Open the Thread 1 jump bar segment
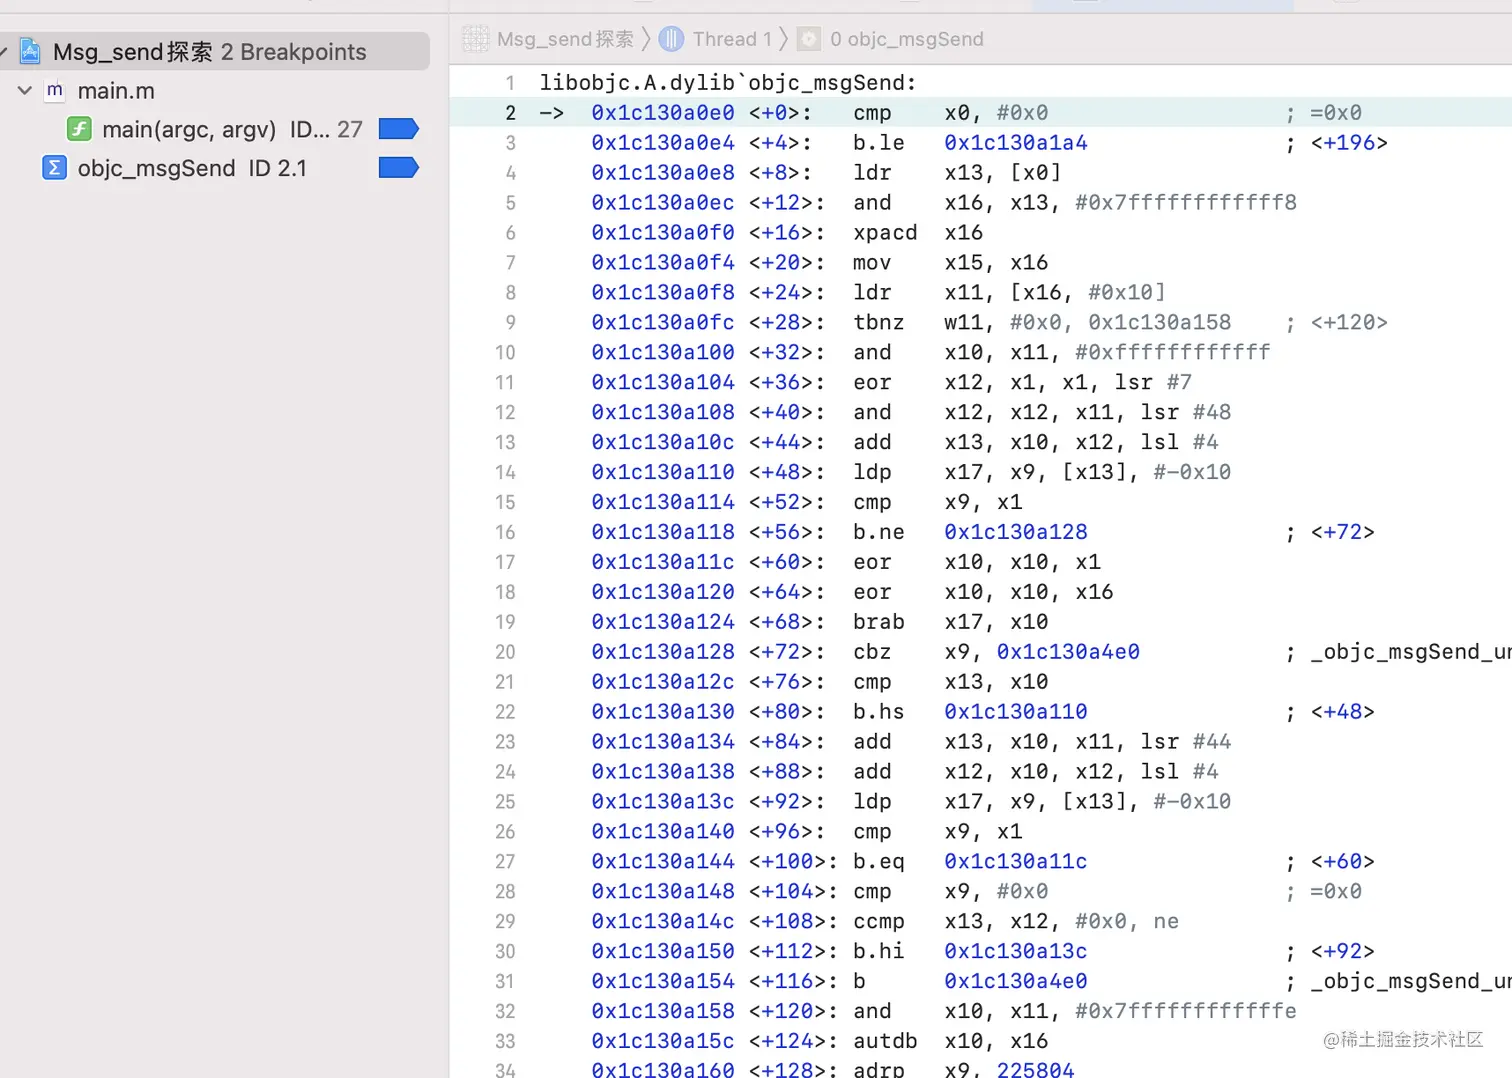Viewport: 1512px width, 1078px height. [732, 39]
